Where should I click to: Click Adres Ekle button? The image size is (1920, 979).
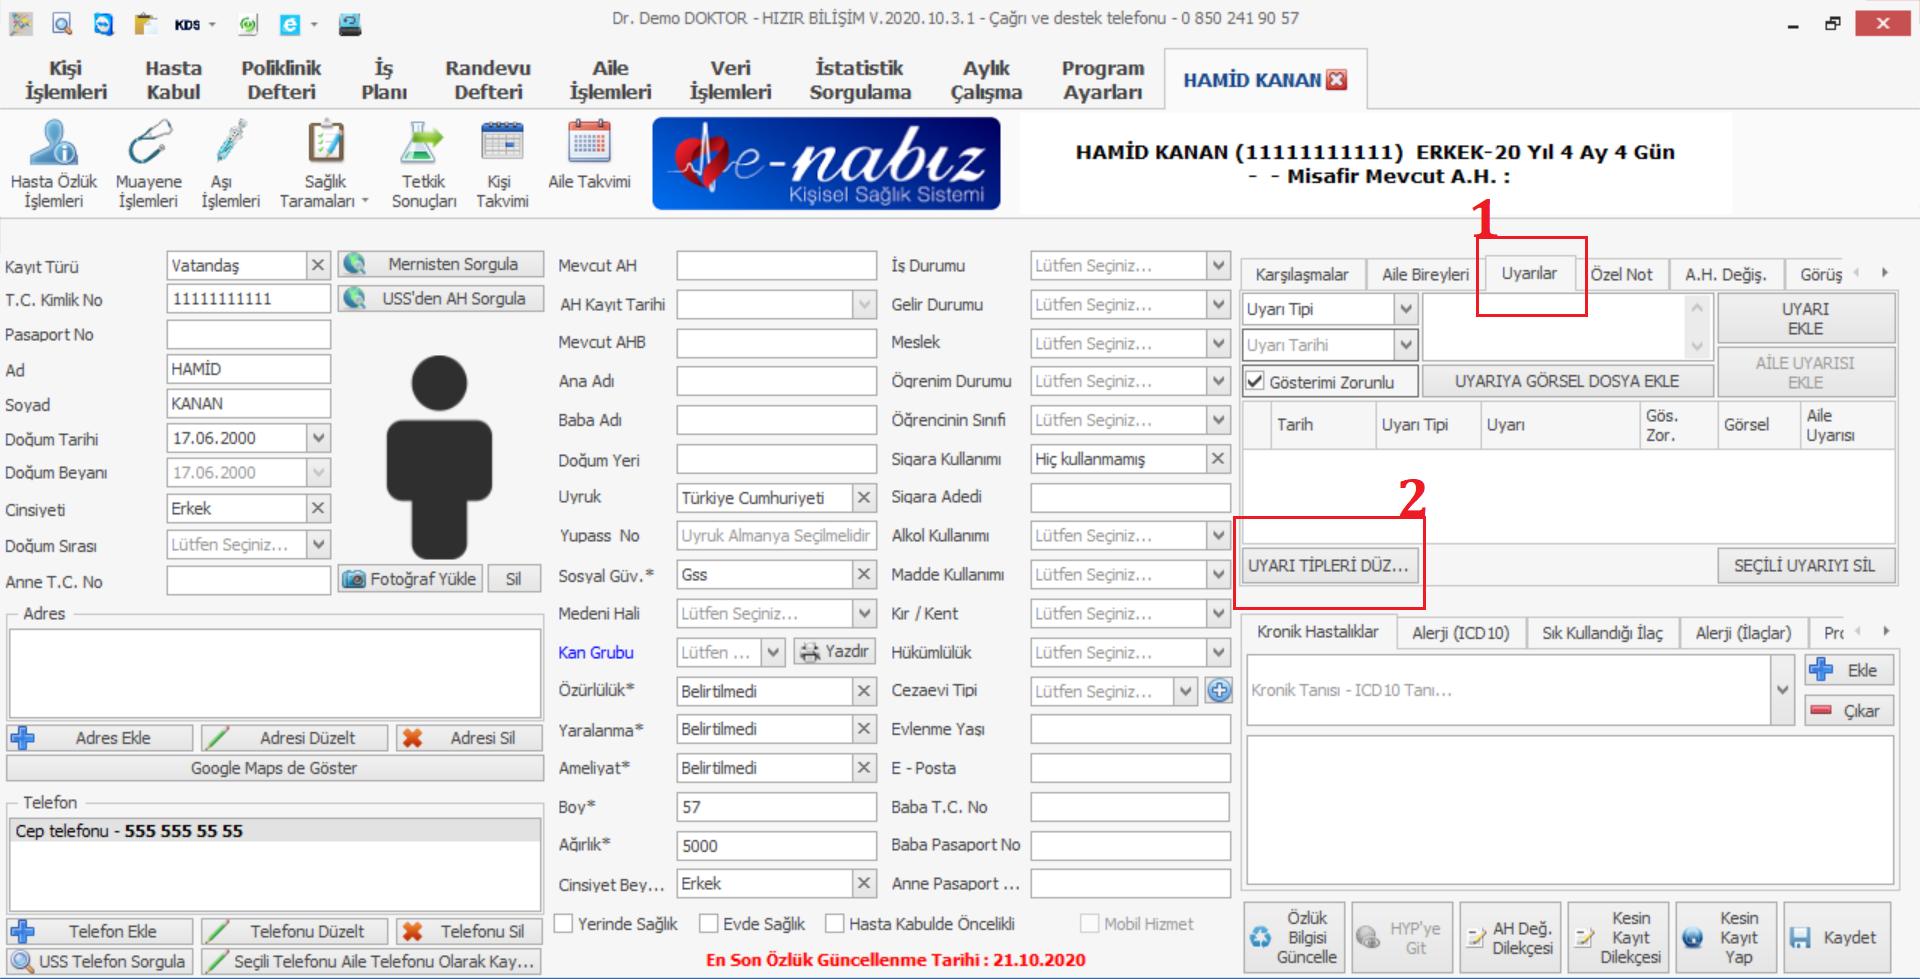(100, 738)
